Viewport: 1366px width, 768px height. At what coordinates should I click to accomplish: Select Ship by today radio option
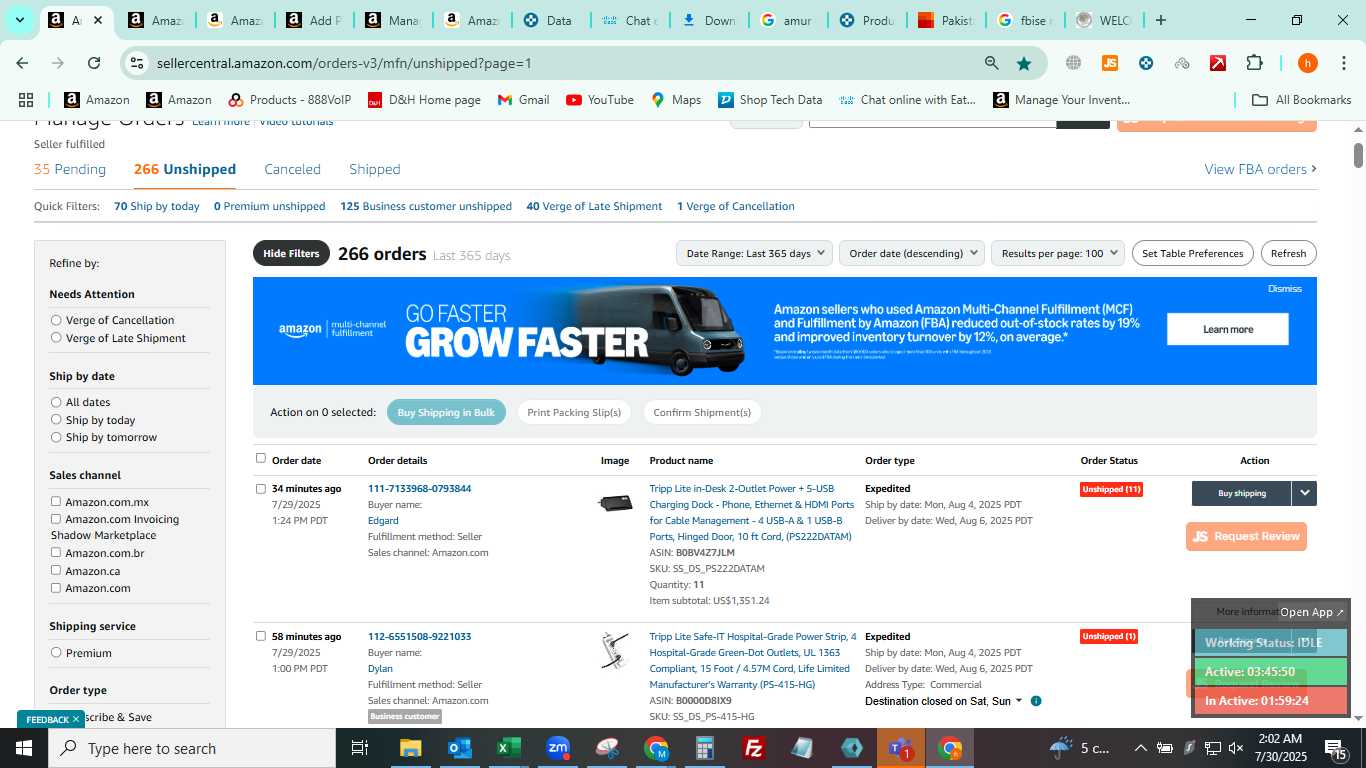point(56,420)
